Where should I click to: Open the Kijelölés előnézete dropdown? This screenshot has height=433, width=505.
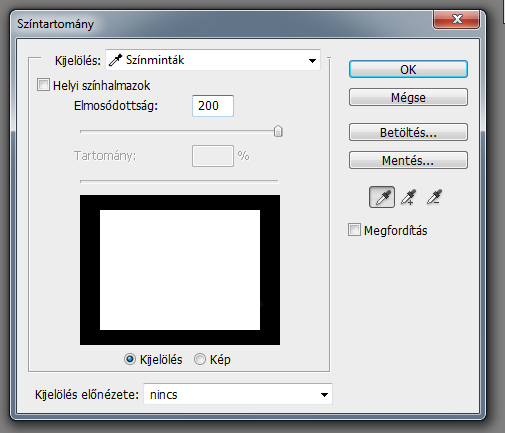tap(238, 394)
